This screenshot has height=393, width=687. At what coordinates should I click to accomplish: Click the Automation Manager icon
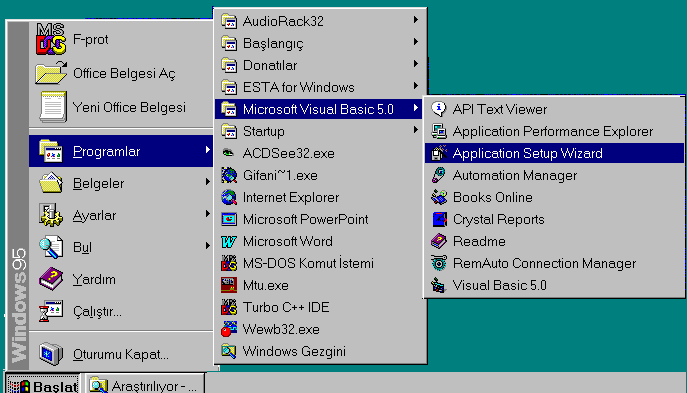pyautogui.click(x=439, y=175)
